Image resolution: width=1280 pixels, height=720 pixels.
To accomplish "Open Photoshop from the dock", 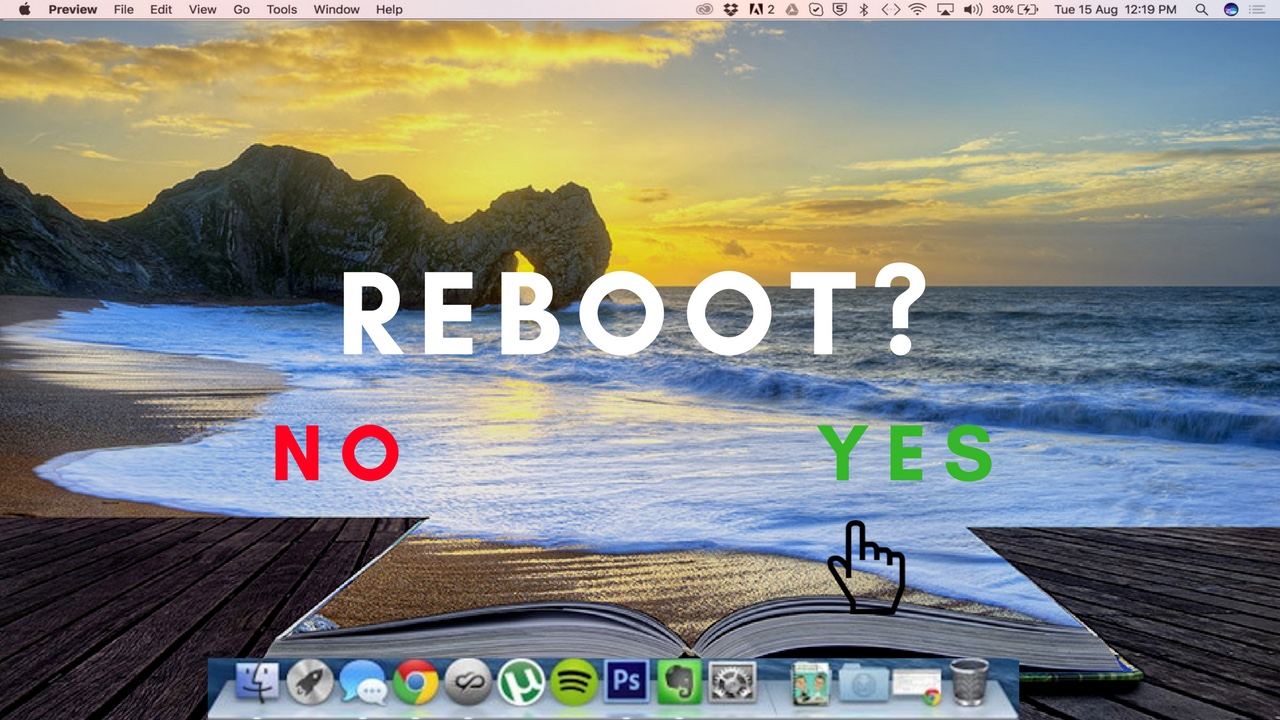I will (x=627, y=682).
